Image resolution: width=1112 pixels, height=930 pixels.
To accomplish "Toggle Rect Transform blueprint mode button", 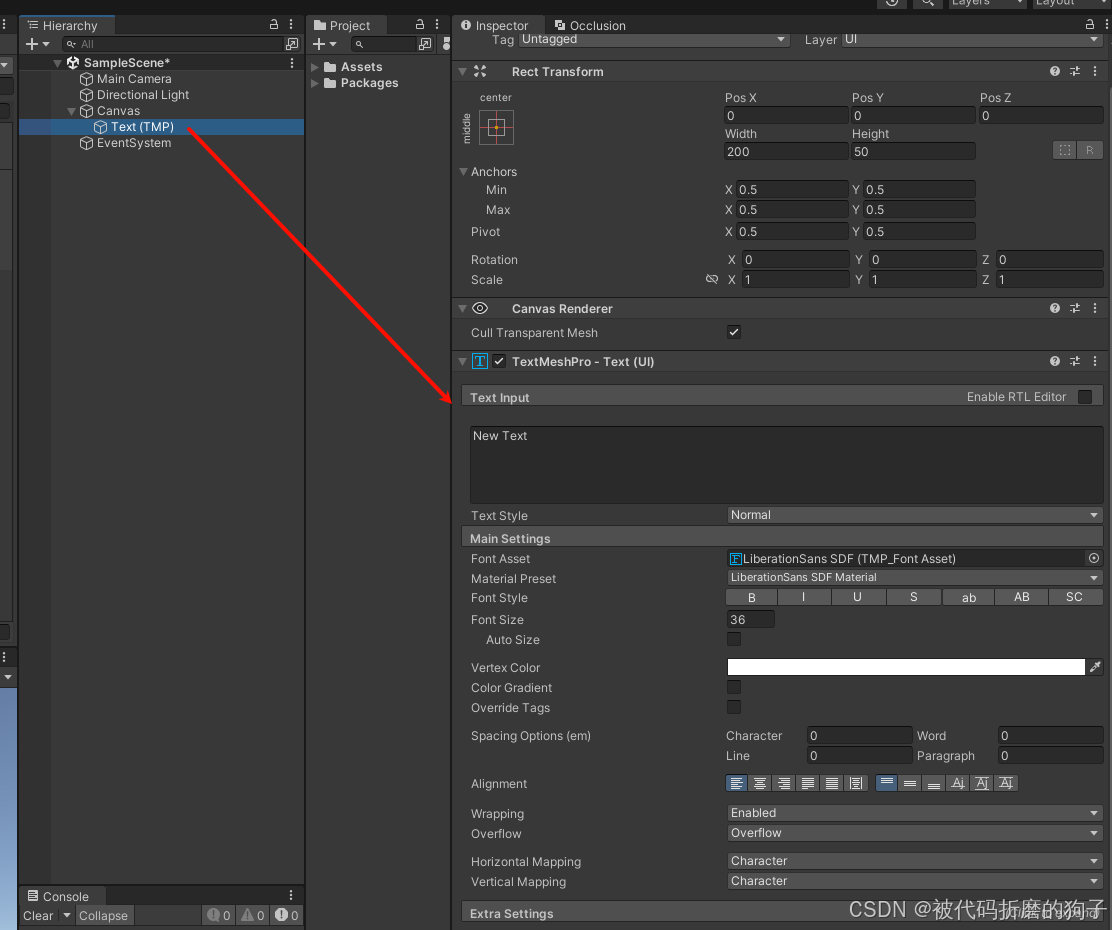I will click(x=1064, y=150).
